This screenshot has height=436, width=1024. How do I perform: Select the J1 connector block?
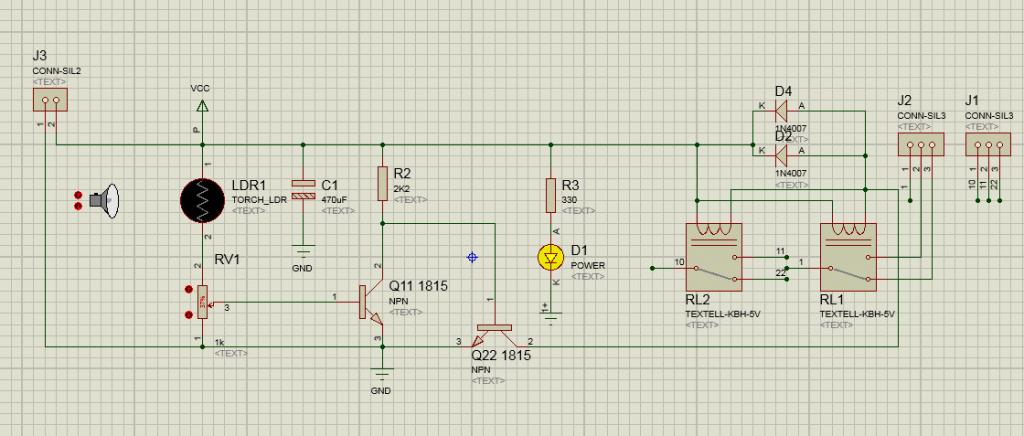pos(988,144)
